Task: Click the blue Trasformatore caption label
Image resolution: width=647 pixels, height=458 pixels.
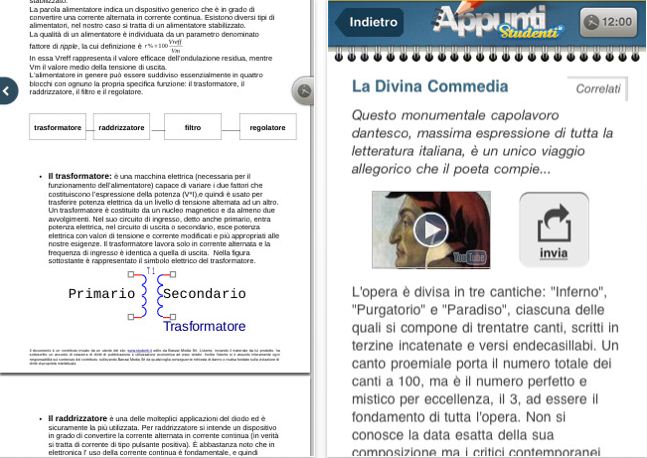Action: pos(204,326)
